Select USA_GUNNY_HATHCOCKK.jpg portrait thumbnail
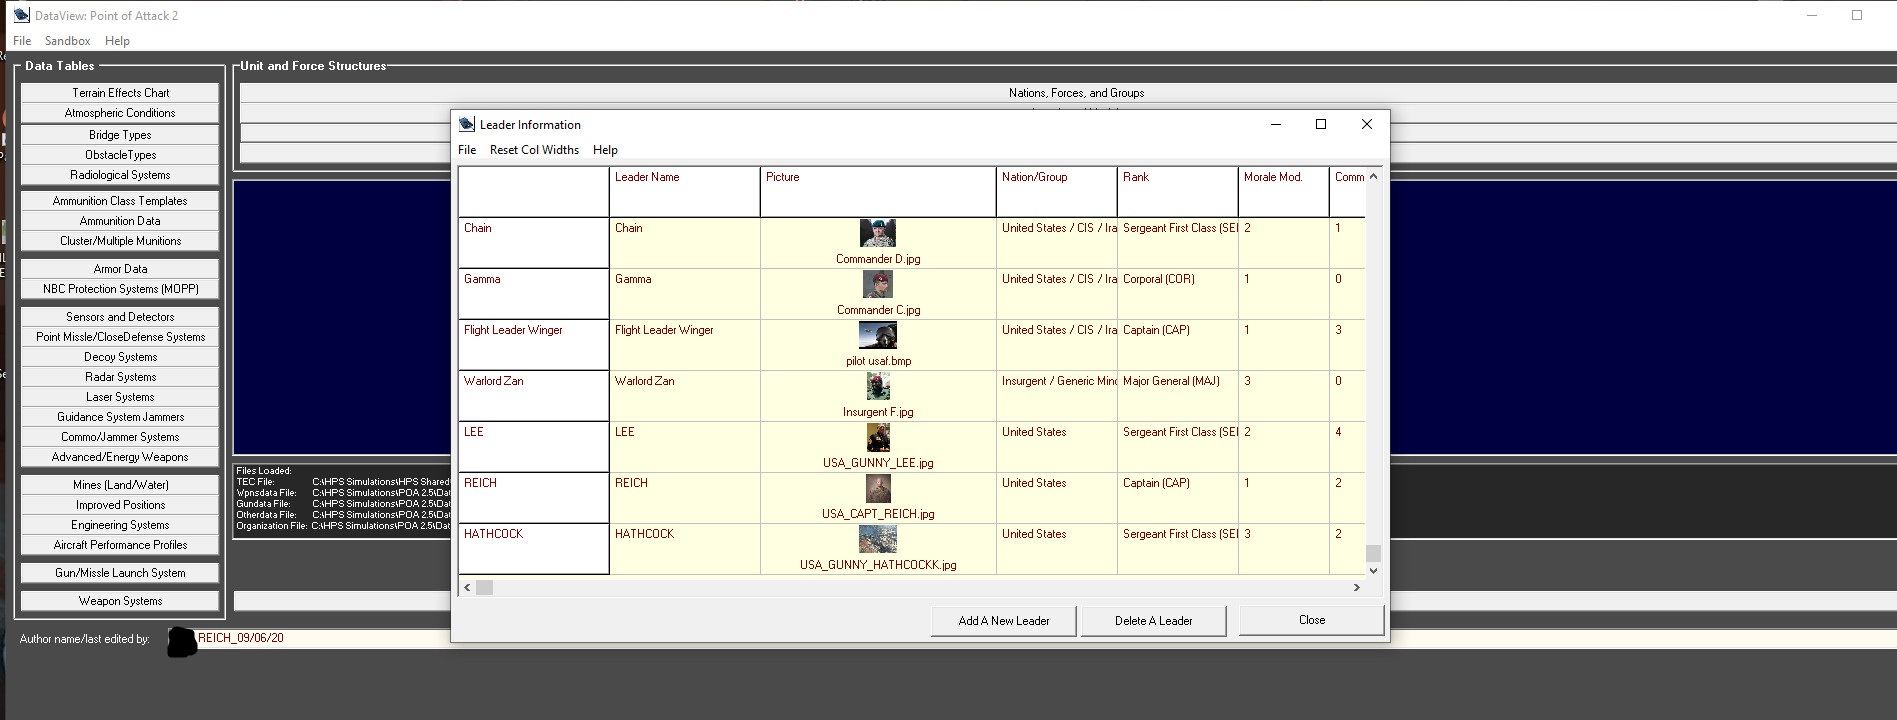Screen dimensions: 1897x720 point(878,539)
